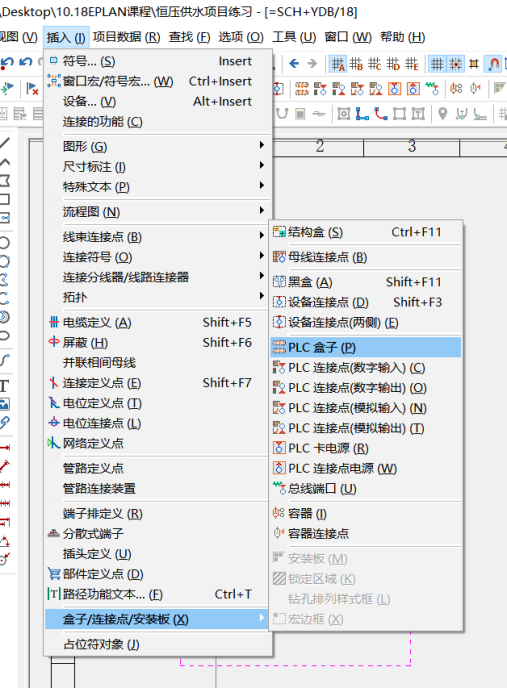Viewport: 507px width, 688px height.
Task: Select 端子排定义 (R) menu item
Action: click(x=158, y=513)
